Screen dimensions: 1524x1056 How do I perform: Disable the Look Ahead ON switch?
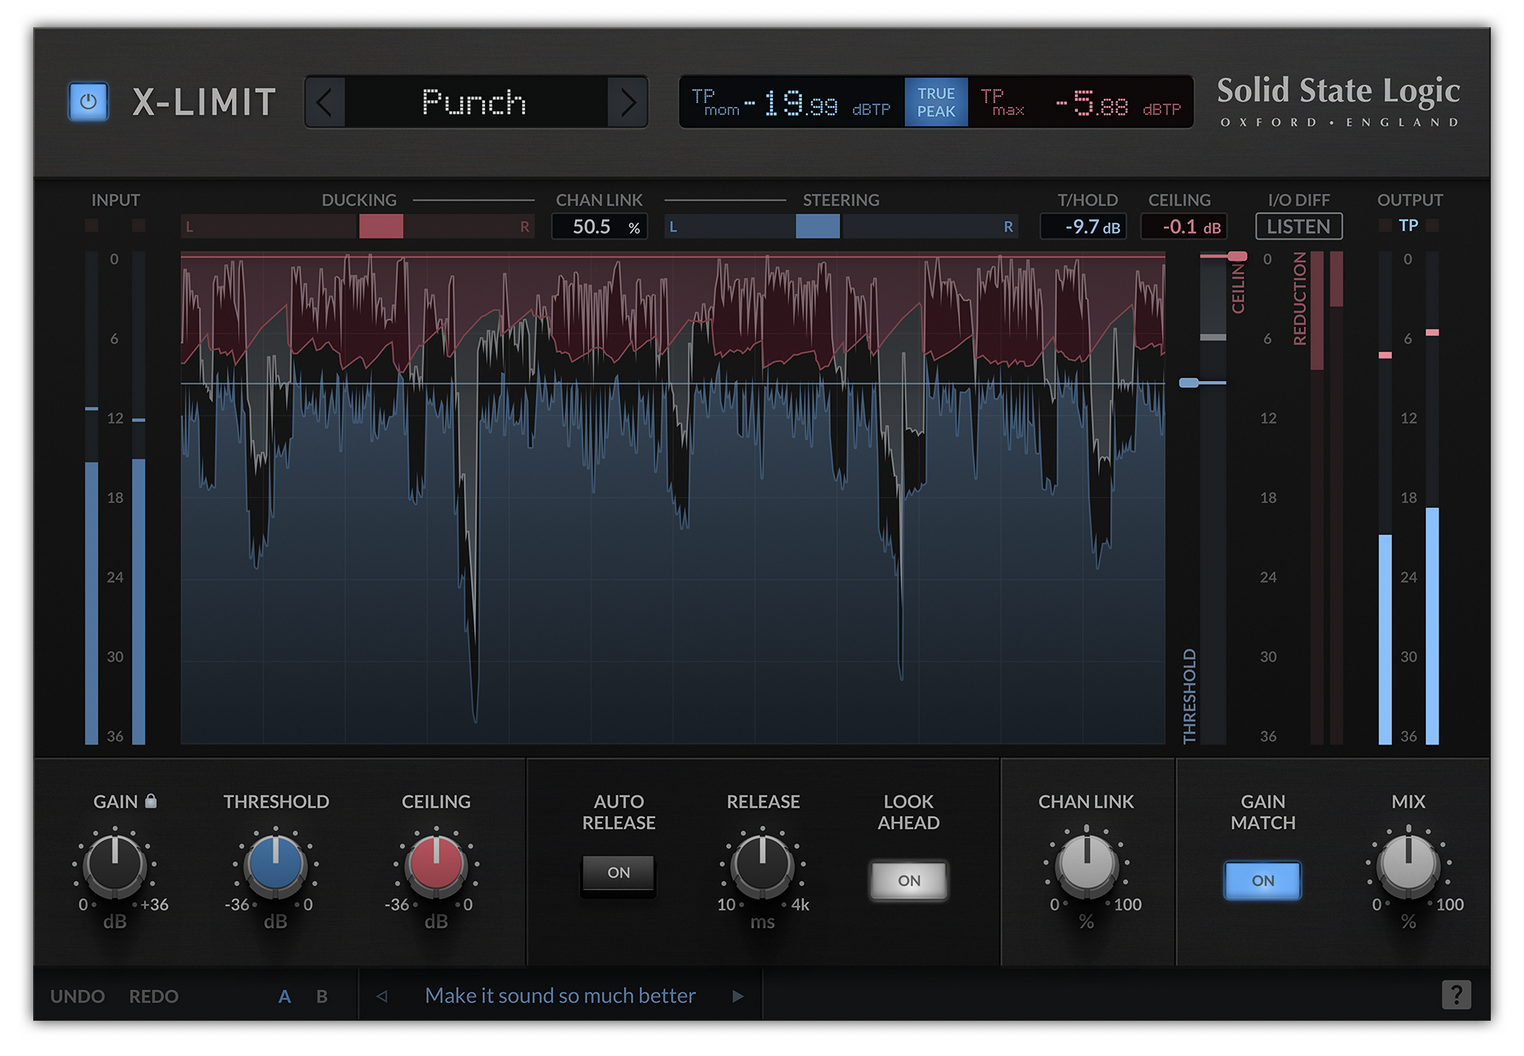pyautogui.click(x=908, y=881)
